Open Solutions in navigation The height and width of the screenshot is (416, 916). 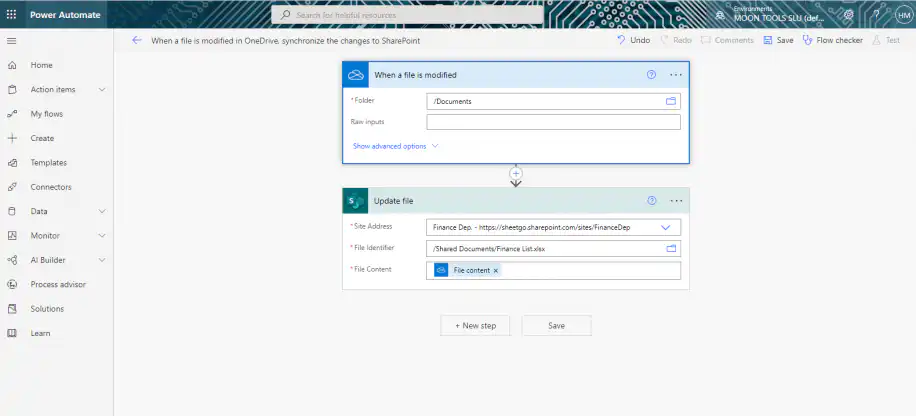[47, 309]
